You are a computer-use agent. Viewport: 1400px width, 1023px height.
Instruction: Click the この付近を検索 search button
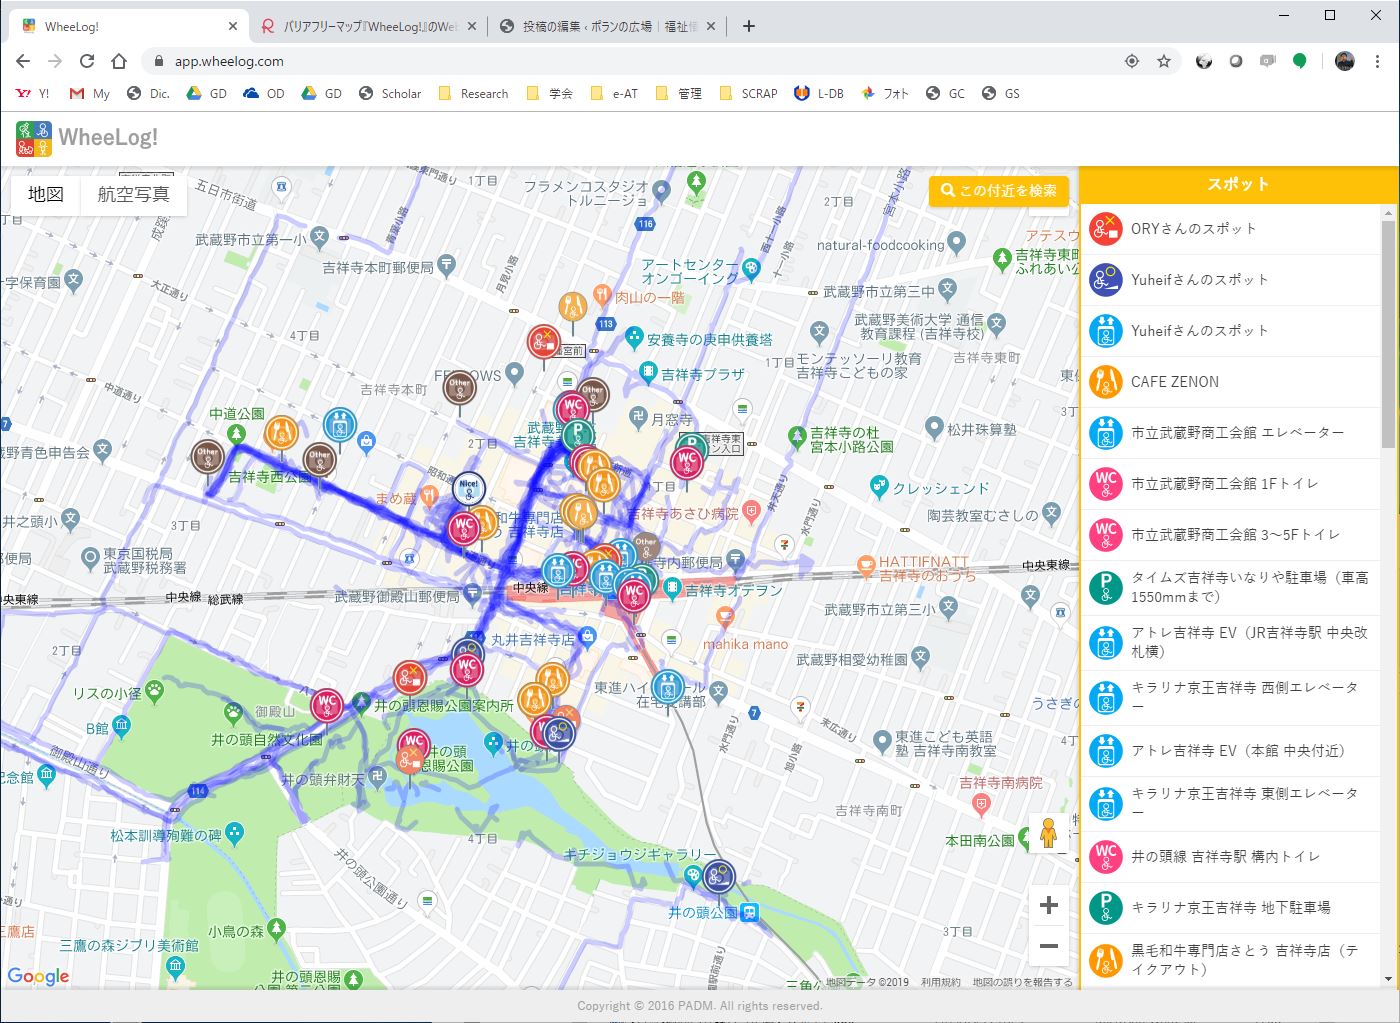click(998, 191)
